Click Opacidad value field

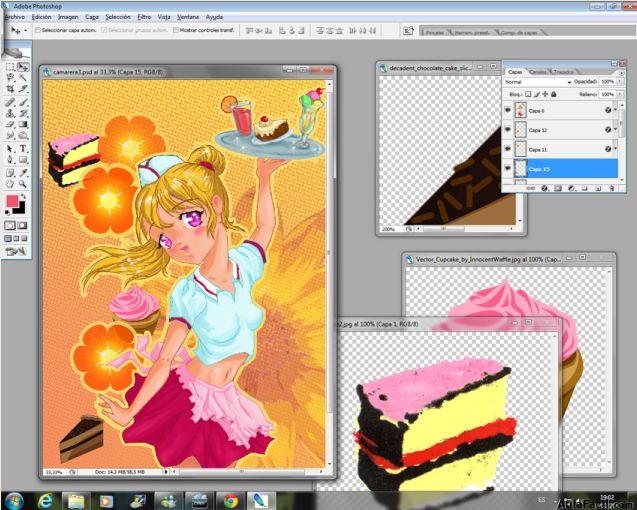click(x=608, y=82)
